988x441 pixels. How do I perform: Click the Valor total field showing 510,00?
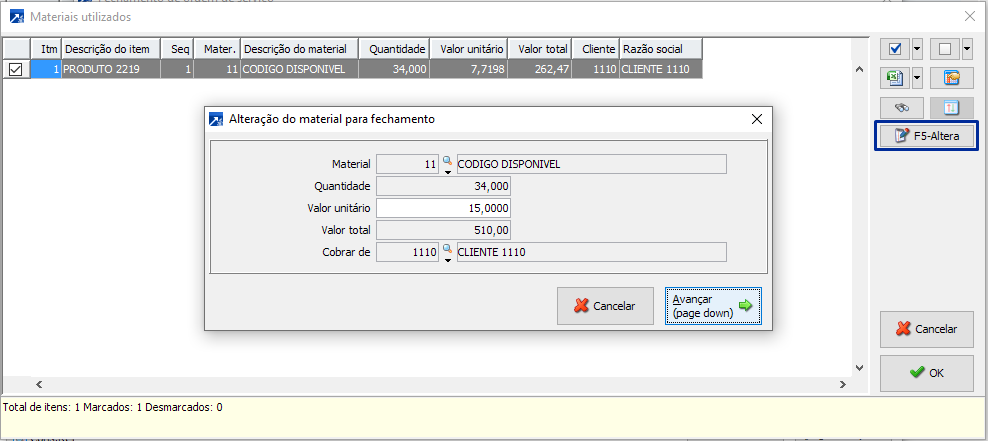(444, 231)
